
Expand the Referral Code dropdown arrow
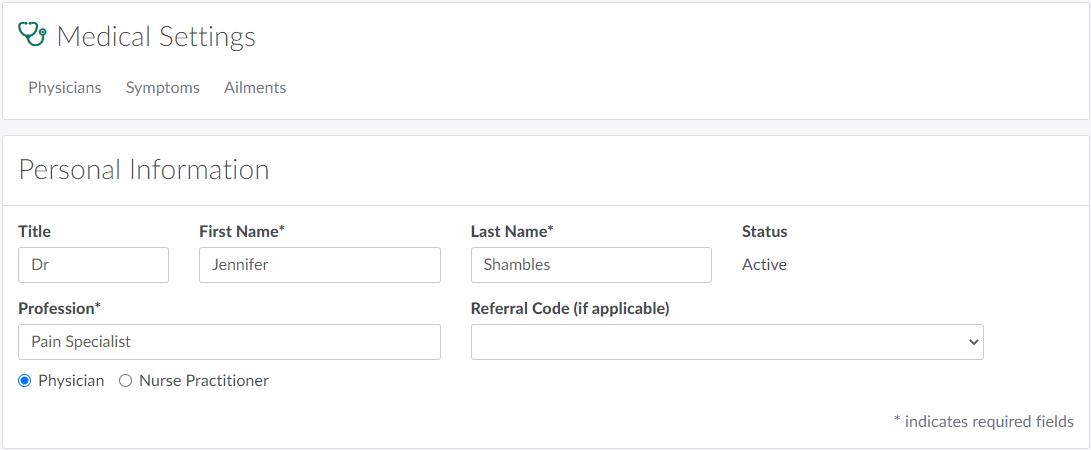click(x=974, y=342)
